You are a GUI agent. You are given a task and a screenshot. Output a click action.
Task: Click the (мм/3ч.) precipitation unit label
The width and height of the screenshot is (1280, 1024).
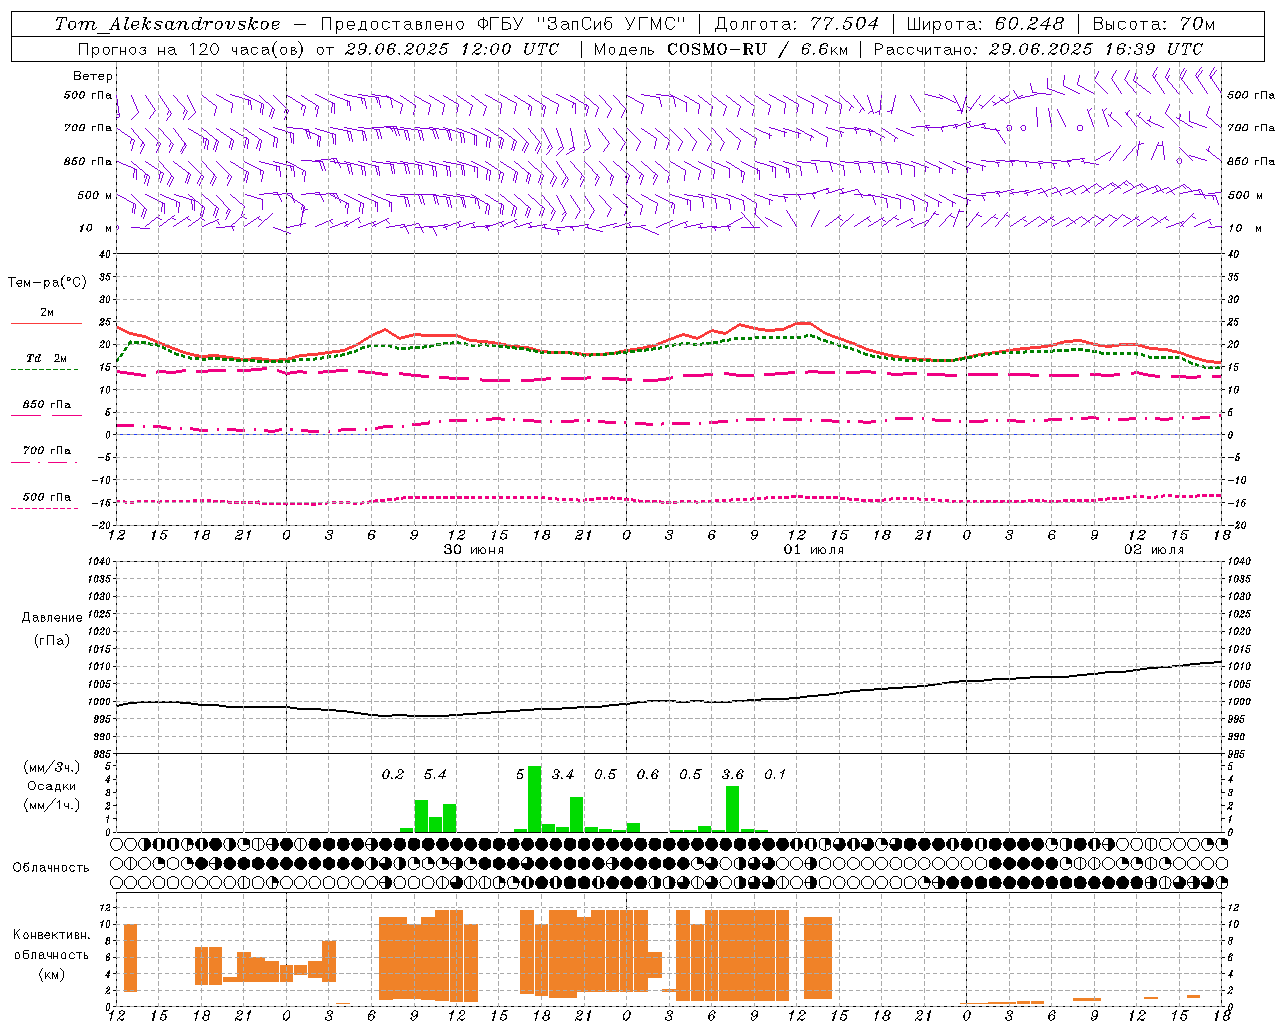click(x=52, y=767)
